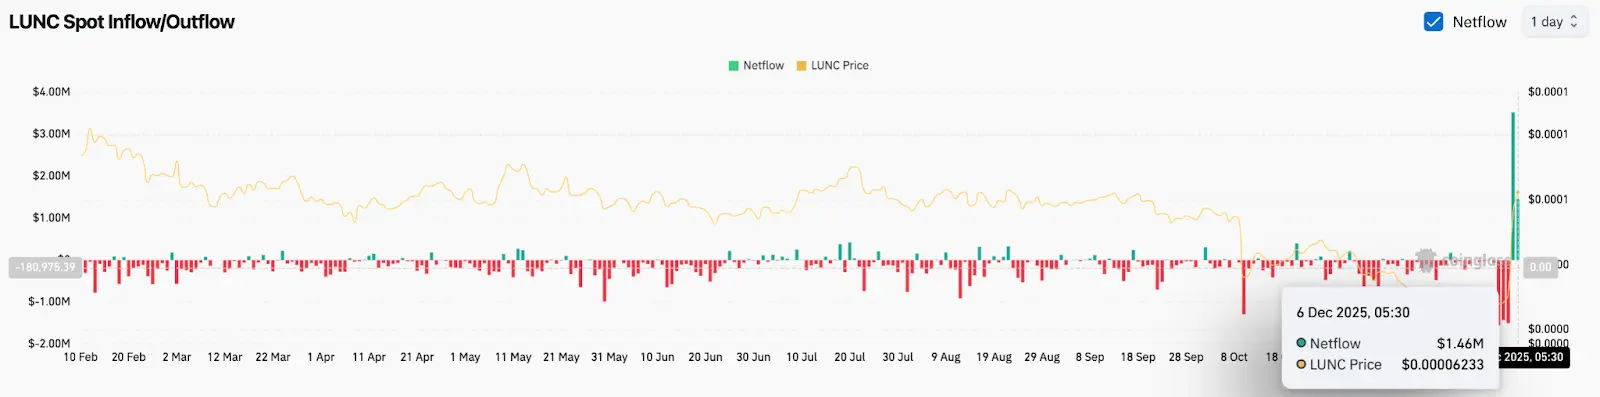
Task: Click the $3.00M left axis label
Action: pos(51,134)
